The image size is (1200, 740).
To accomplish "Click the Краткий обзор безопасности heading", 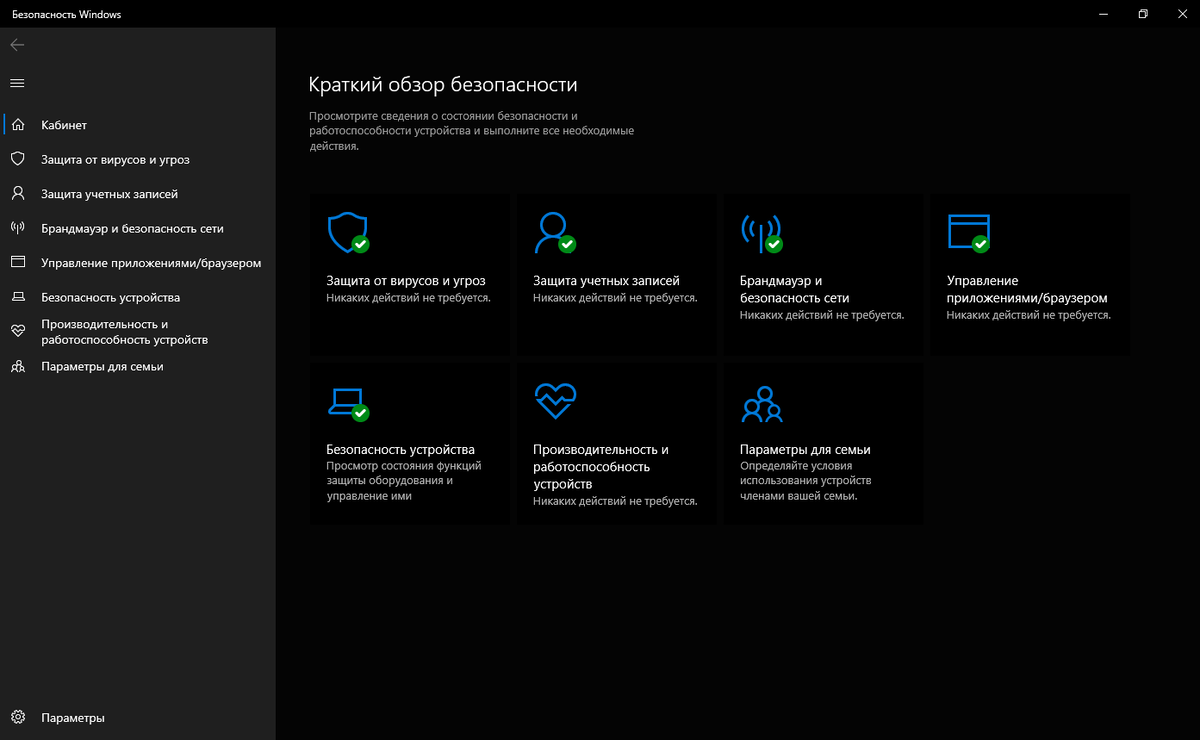I will (443, 85).
